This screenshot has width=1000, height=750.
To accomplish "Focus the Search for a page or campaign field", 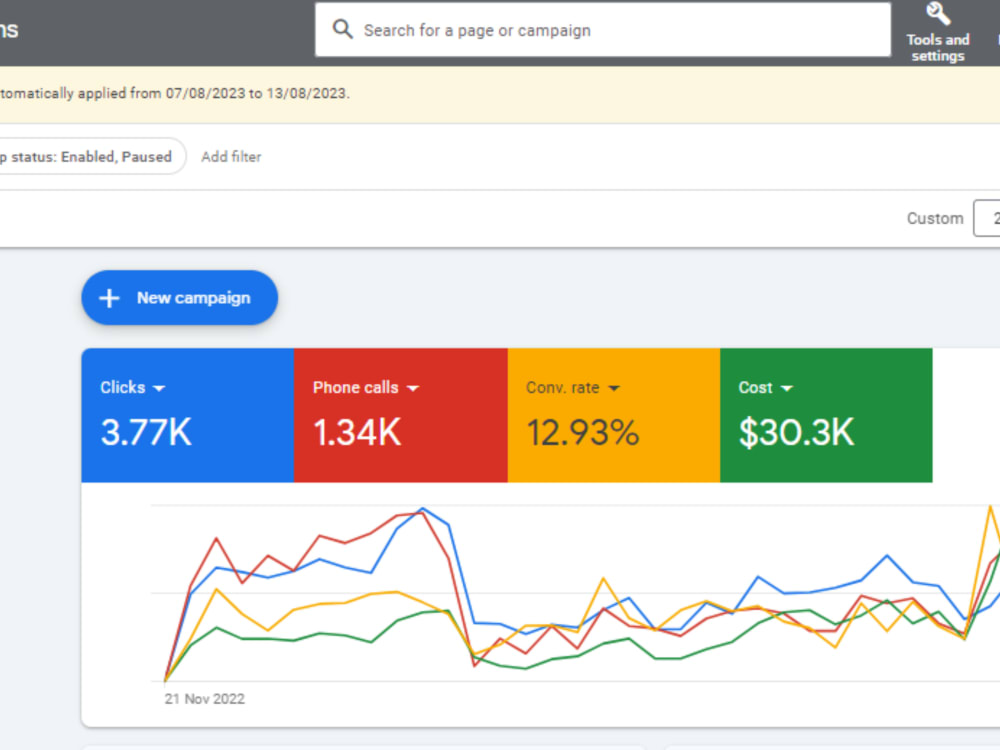I will pyautogui.click(x=603, y=30).
